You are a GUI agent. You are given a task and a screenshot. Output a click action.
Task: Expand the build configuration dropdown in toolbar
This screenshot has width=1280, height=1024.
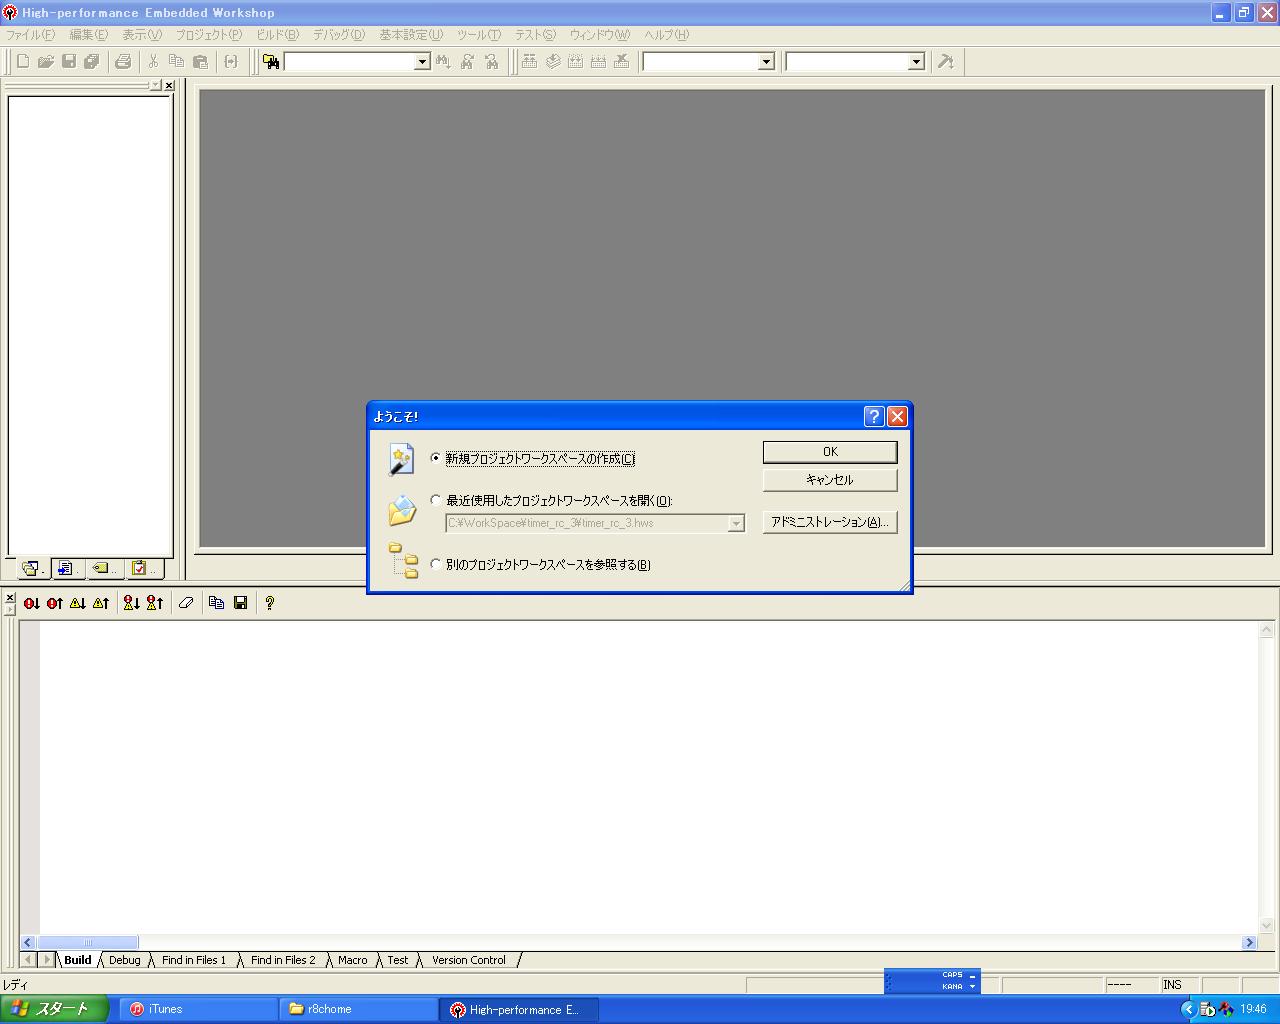tap(766, 62)
